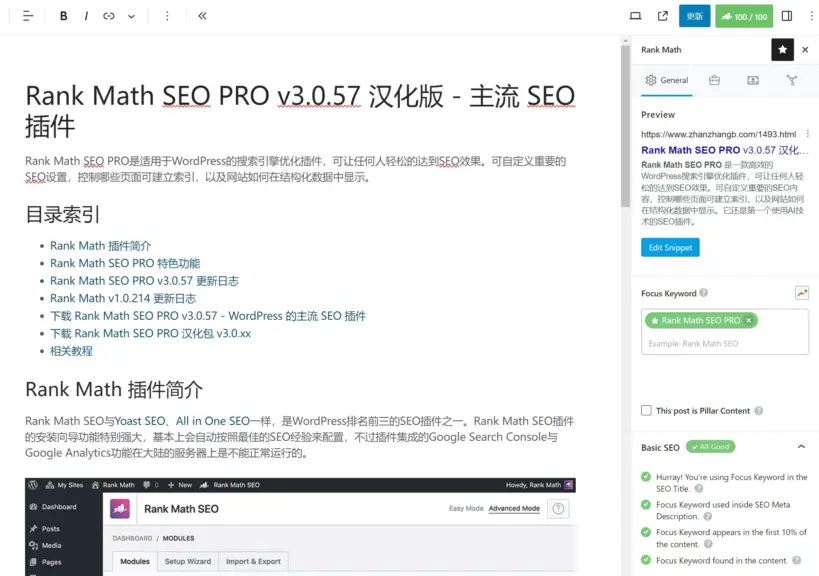Click WordPress logo in embedded admin bar

33,485
